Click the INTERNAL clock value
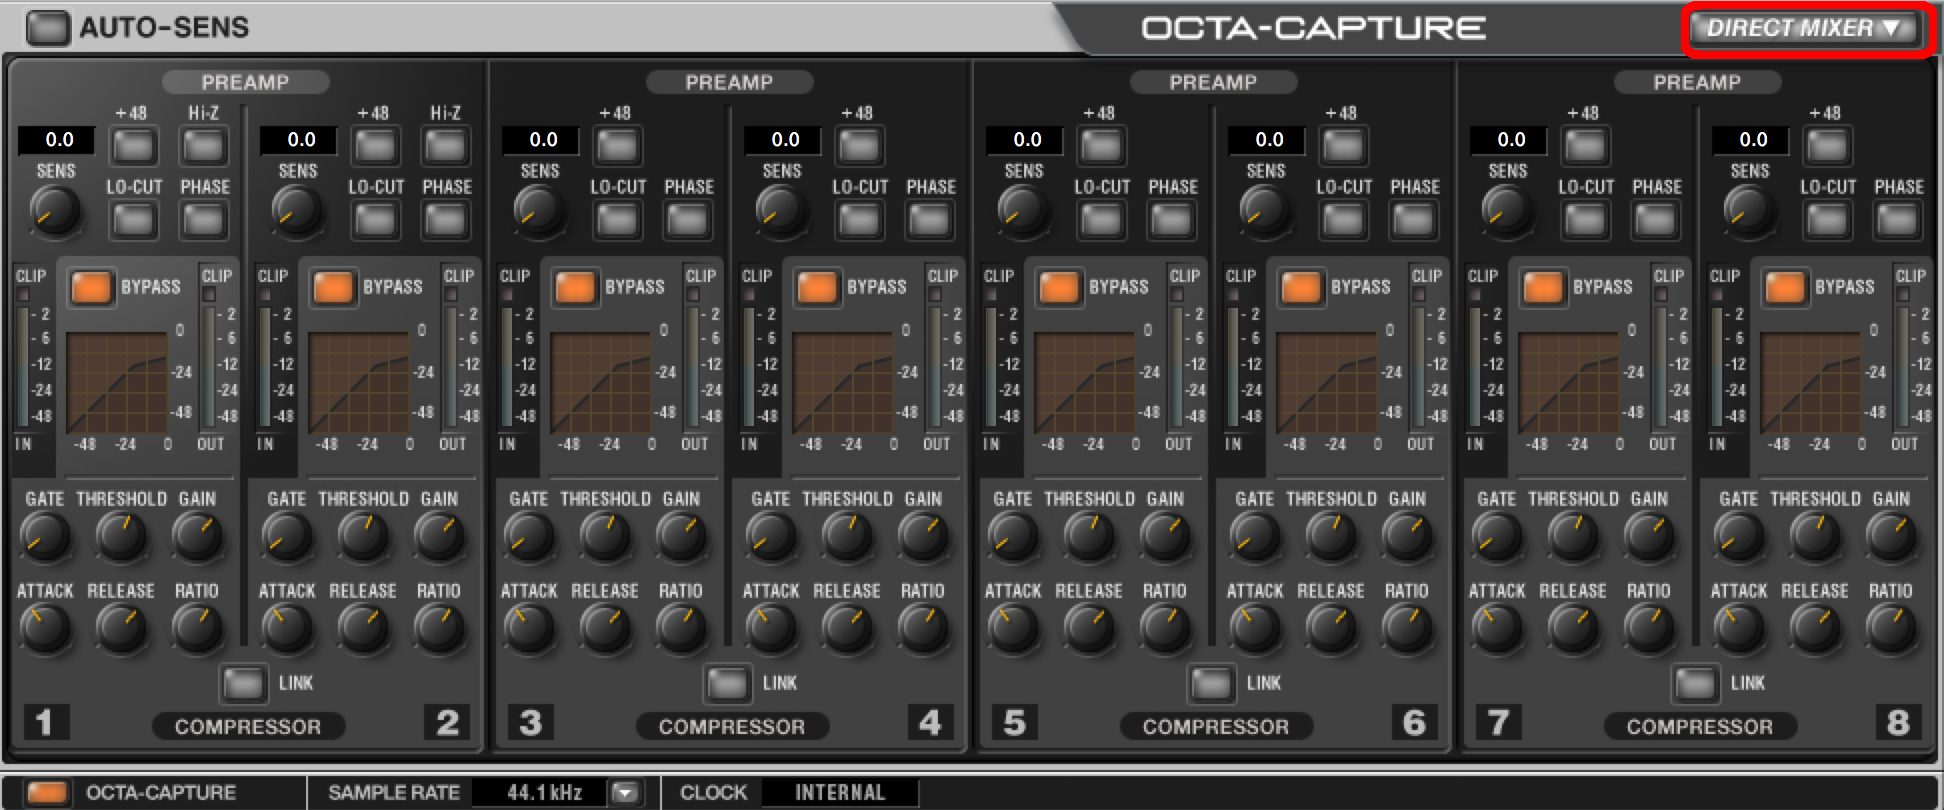The width and height of the screenshot is (1944, 810). 840,793
